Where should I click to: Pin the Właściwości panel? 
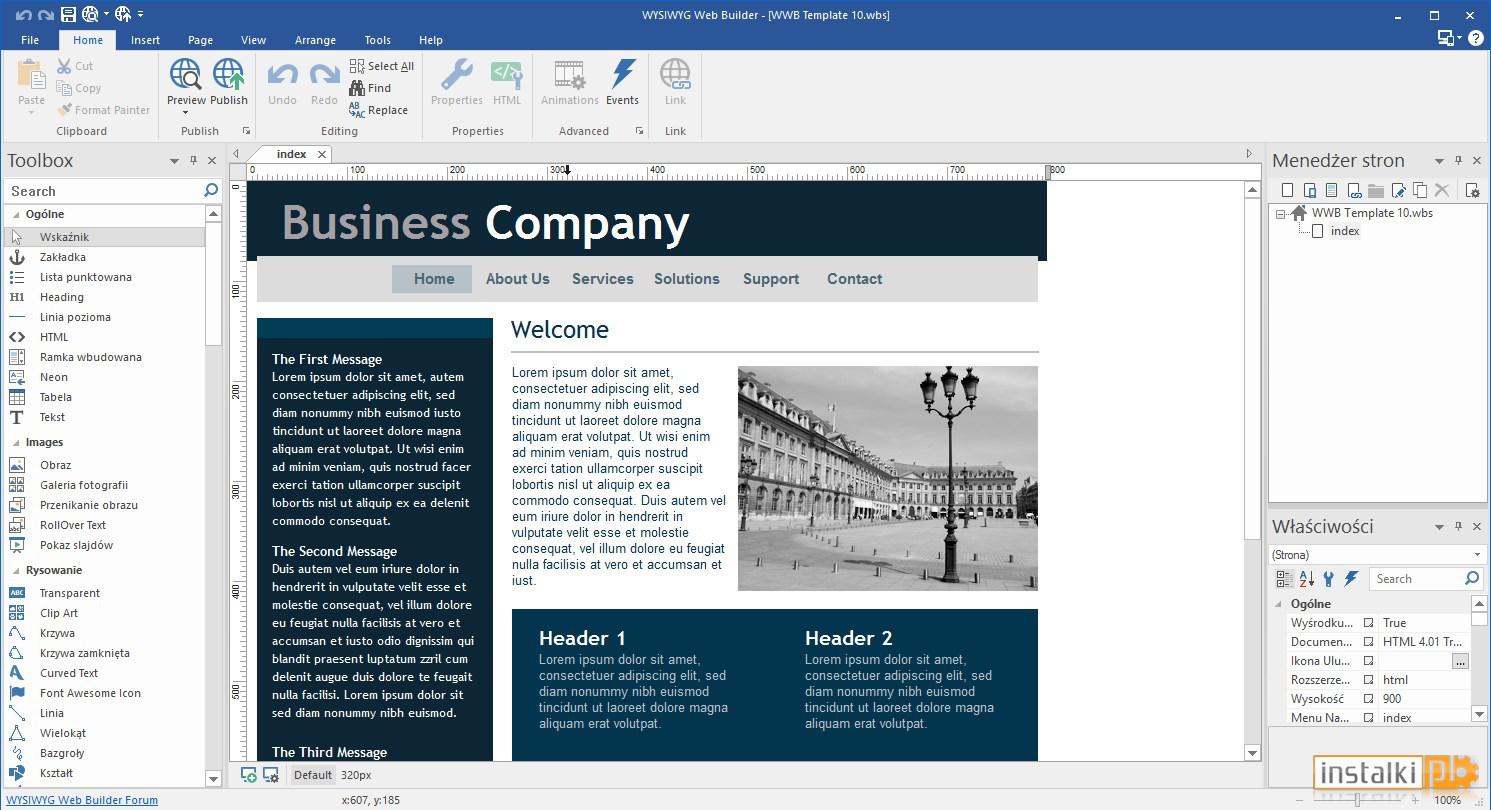click(x=1458, y=526)
